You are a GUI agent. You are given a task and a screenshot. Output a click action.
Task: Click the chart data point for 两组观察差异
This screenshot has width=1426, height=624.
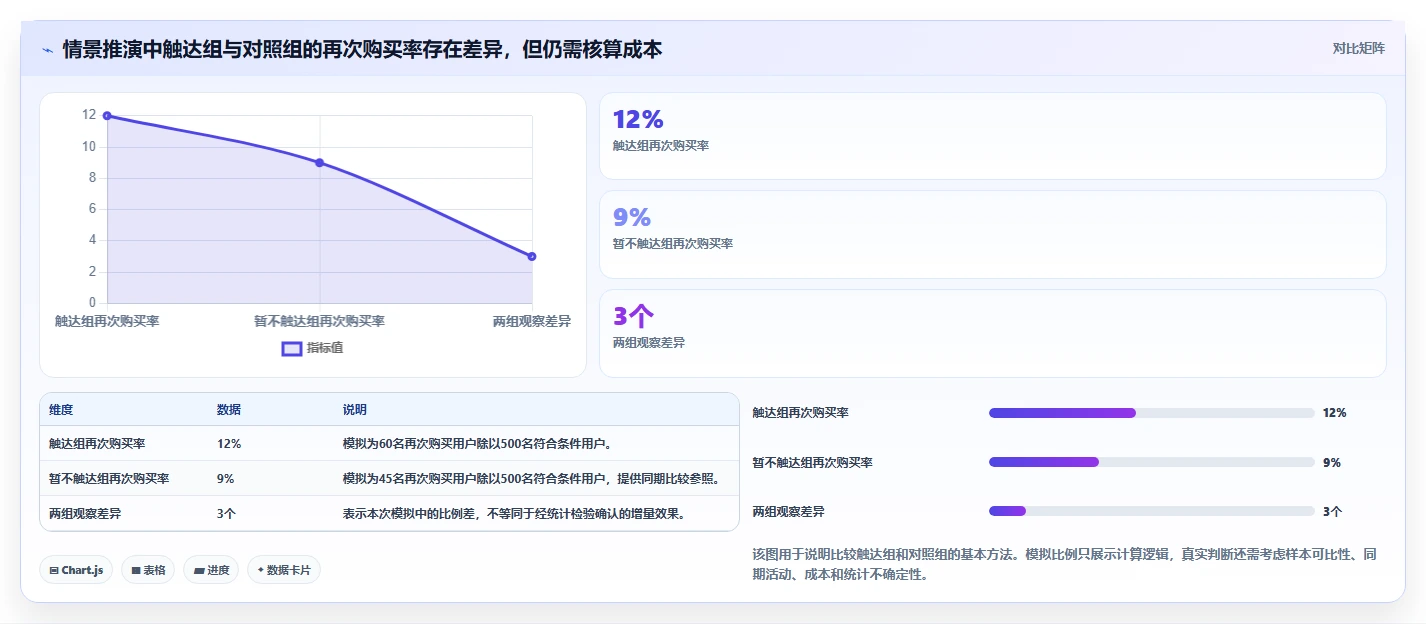pyautogui.click(x=532, y=257)
